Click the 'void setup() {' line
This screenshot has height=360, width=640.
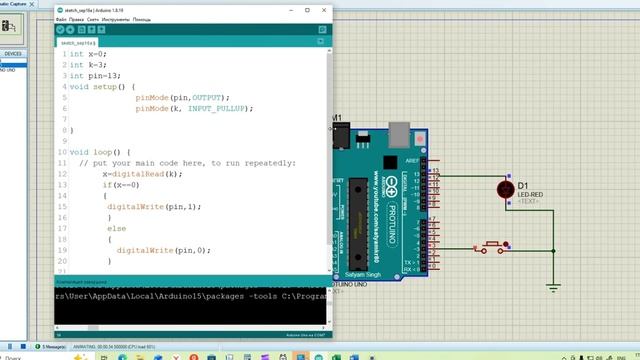coord(102,87)
